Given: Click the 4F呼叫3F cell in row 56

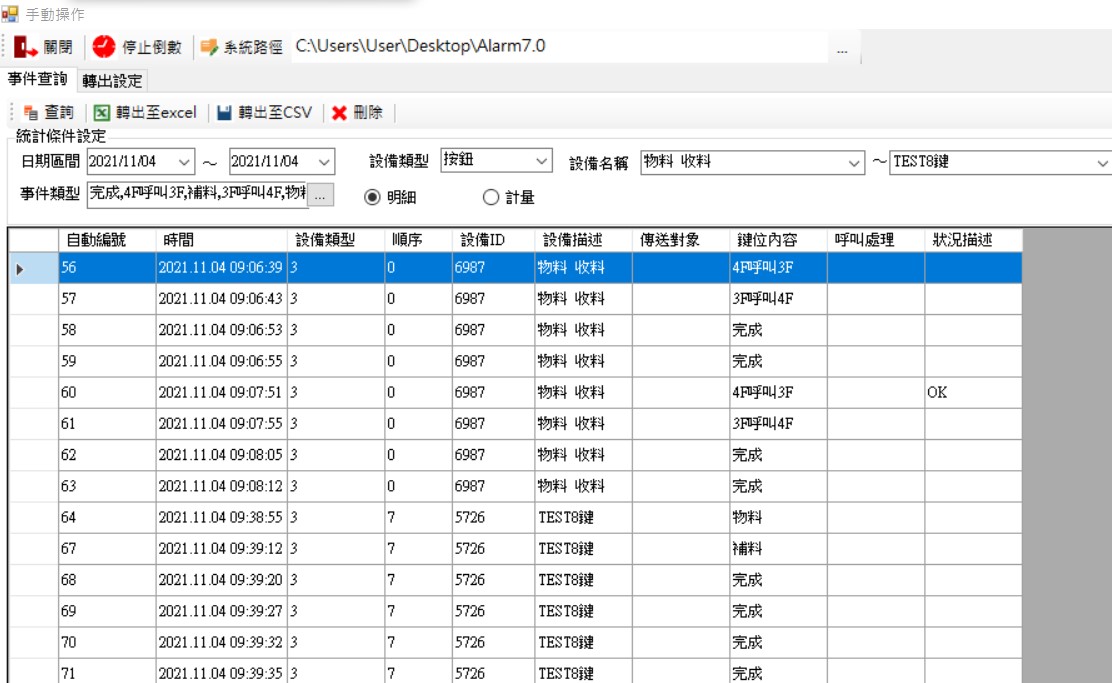Looking at the screenshot, I should 778,268.
